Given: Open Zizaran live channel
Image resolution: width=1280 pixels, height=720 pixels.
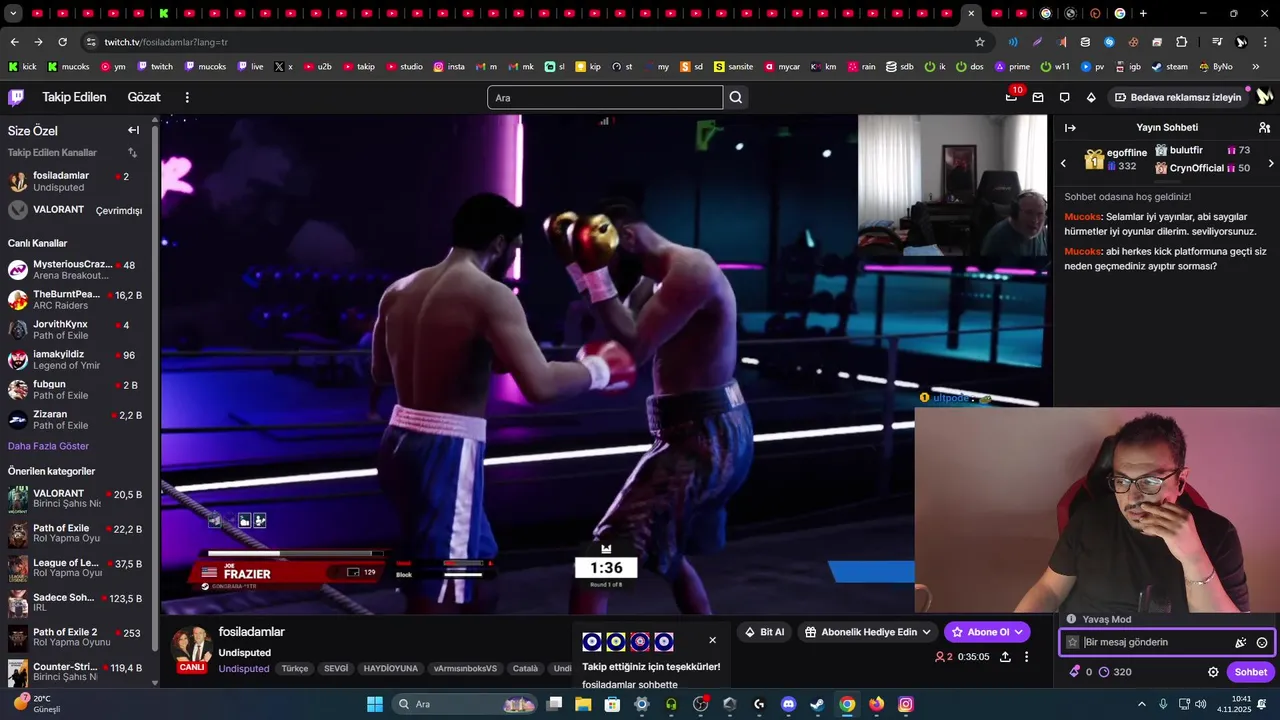Looking at the screenshot, I should pos(78,420).
